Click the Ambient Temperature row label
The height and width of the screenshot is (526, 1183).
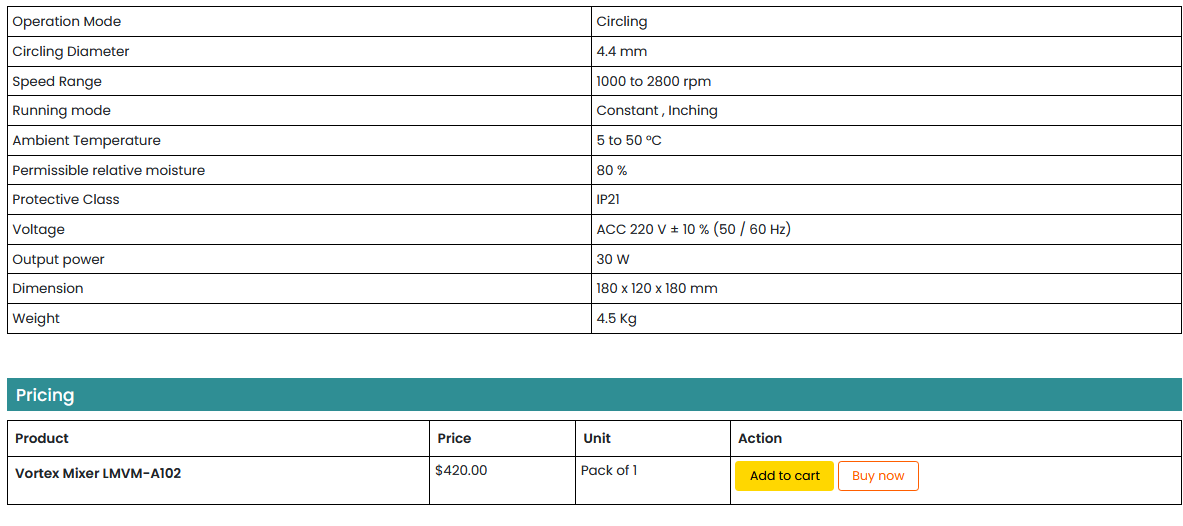point(86,141)
